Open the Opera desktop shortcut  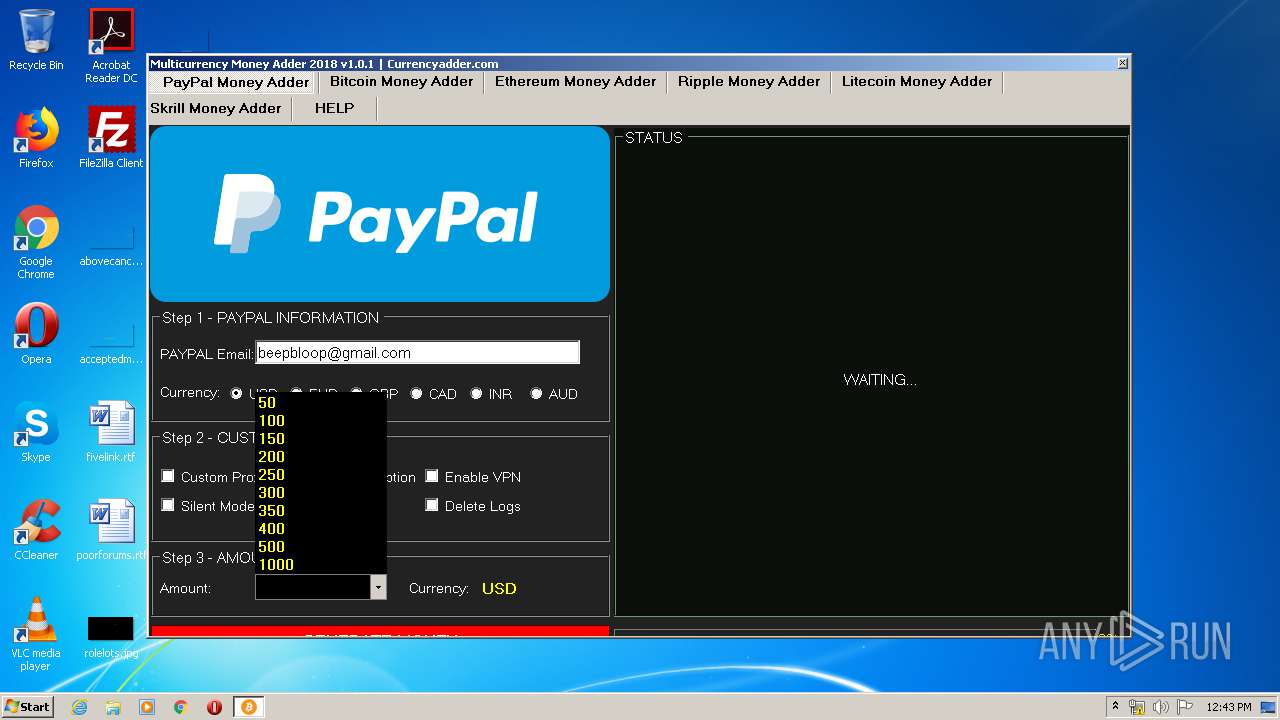[36, 333]
